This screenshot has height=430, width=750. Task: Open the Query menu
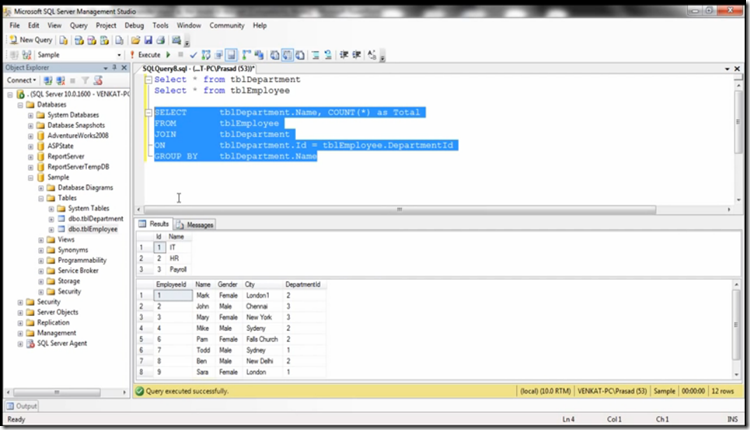(78, 25)
